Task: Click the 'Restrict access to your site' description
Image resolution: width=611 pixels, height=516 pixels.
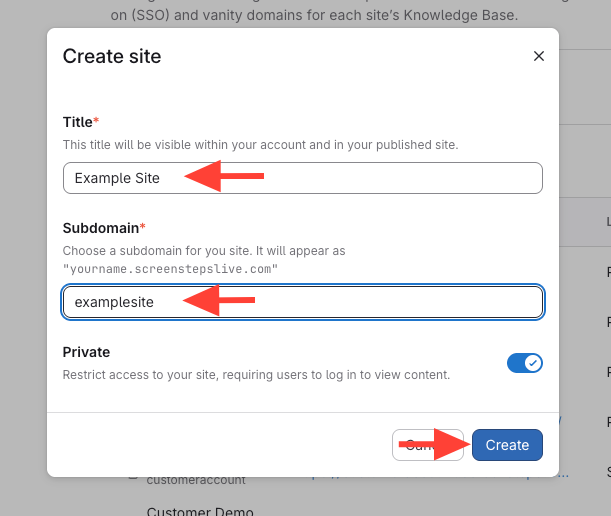Action: [x=256, y=375]
